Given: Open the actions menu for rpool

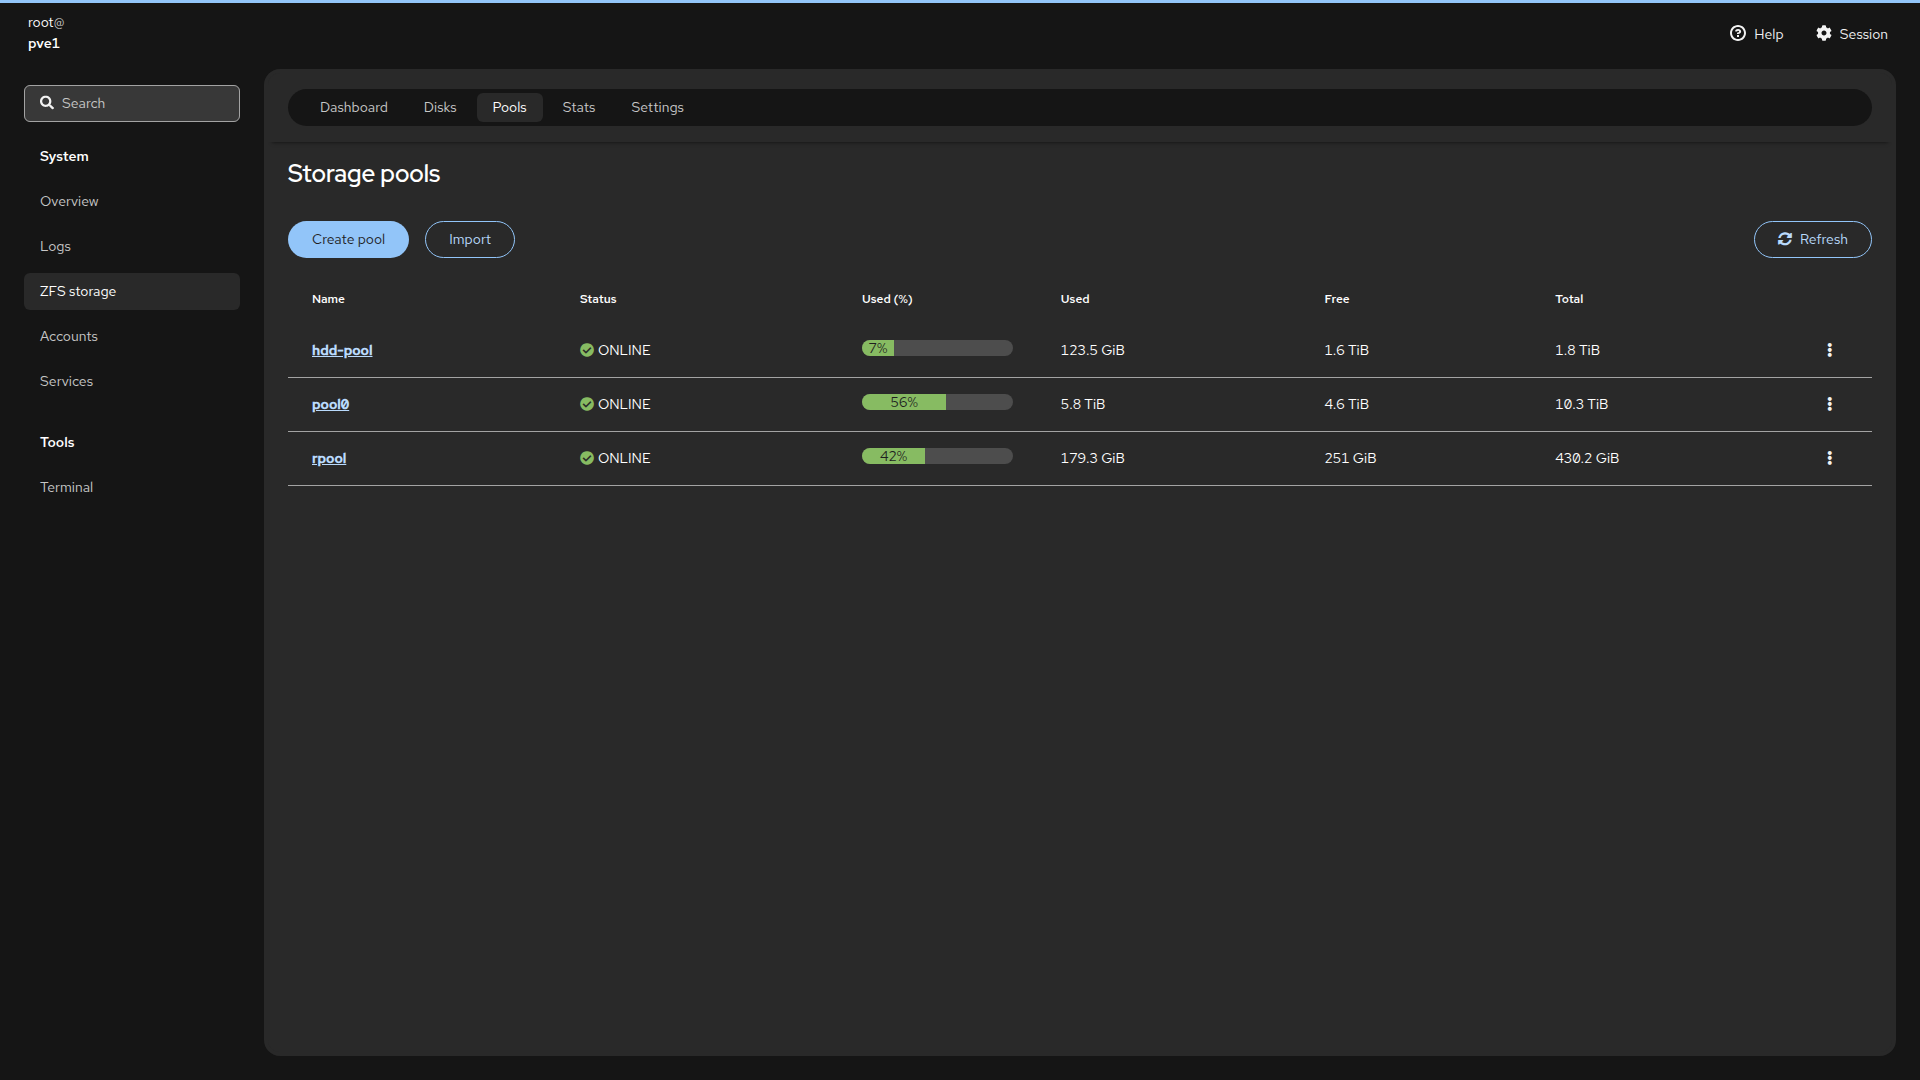Looking at the screenshot, I should click(1829, 458).
